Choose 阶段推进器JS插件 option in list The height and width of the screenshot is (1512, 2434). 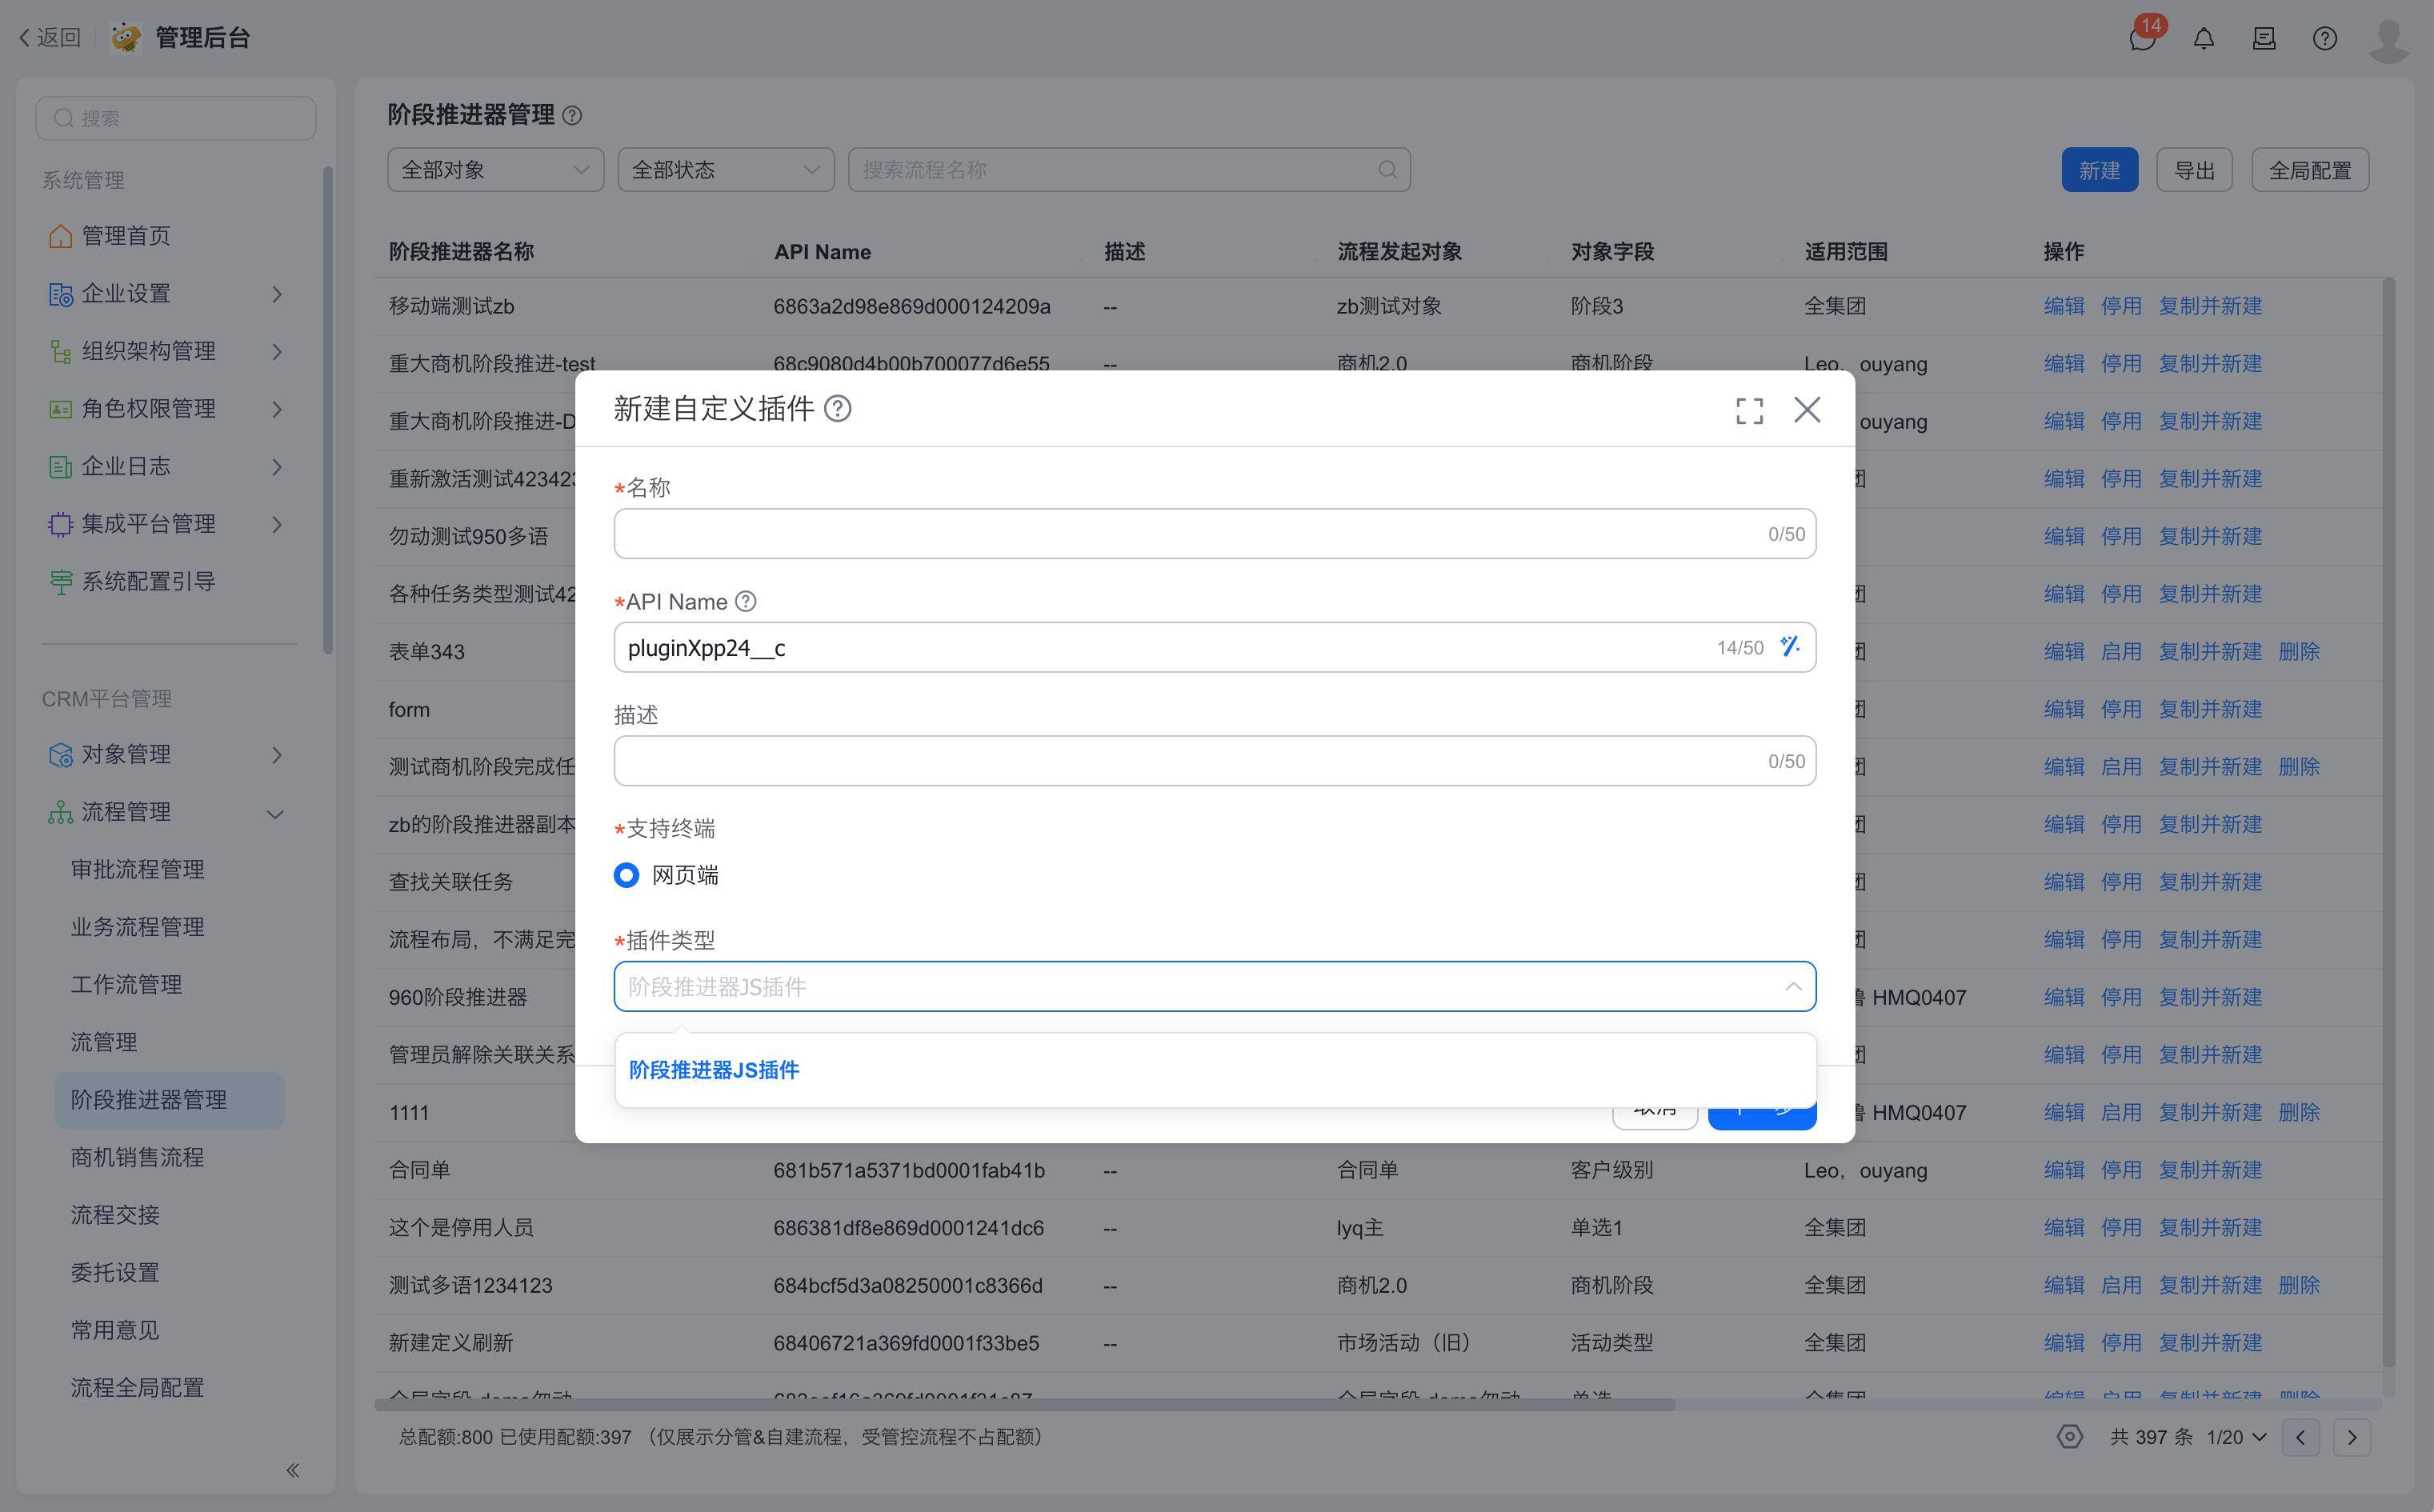714,1070
